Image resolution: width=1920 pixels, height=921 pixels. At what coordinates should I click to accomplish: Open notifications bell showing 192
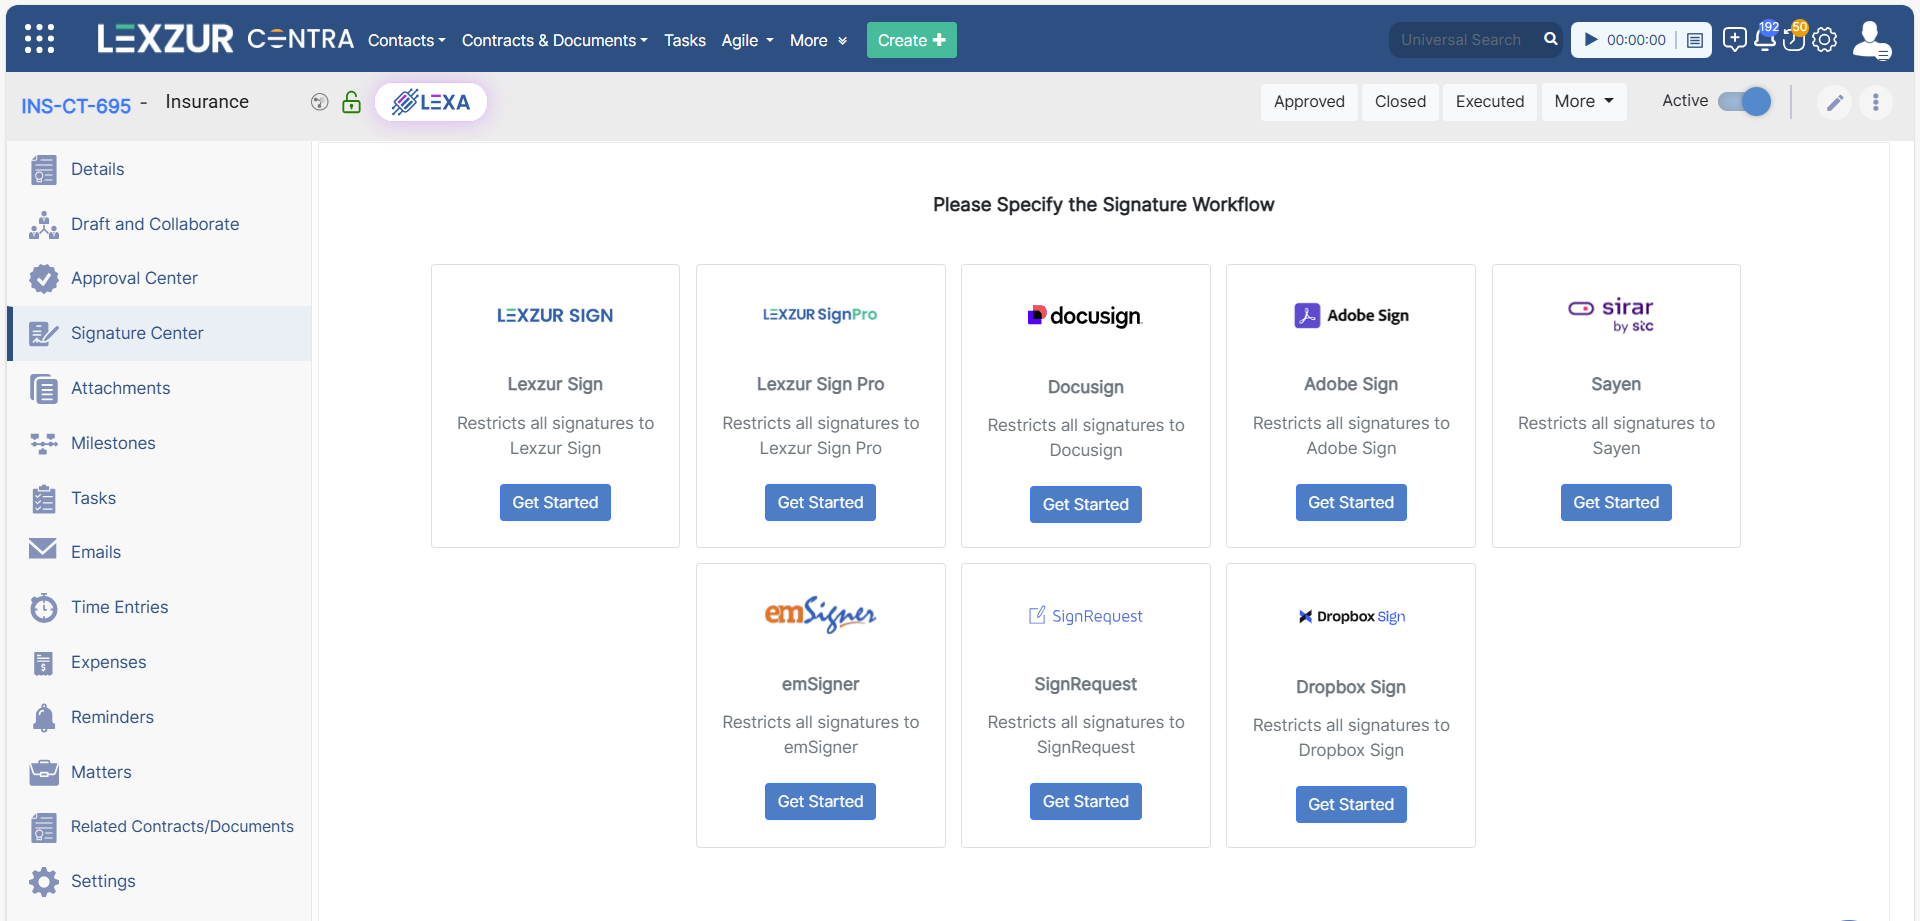pos(1764,40)
